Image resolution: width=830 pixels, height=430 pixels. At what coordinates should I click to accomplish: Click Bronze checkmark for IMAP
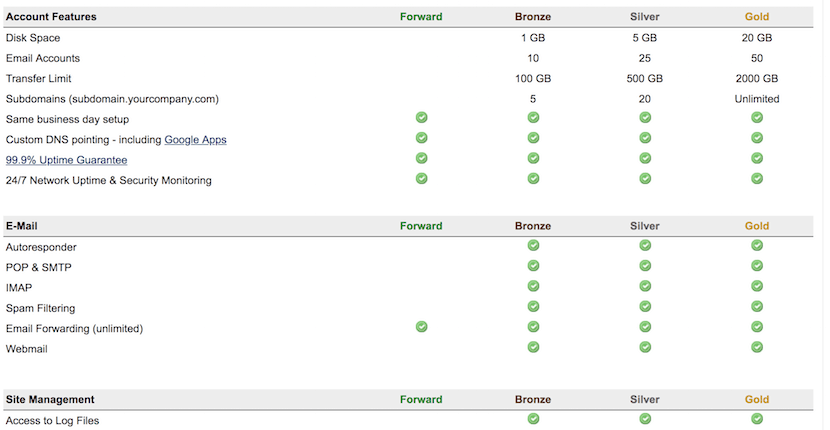tap(533, 286)
